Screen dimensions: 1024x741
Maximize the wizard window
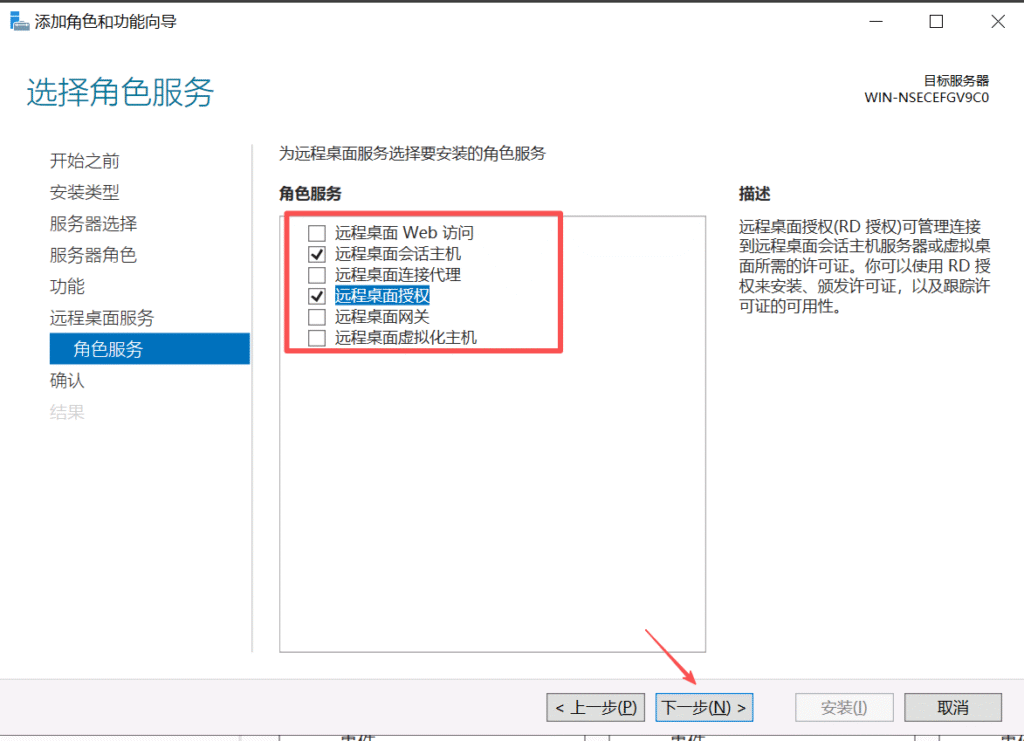tap(936, 21)
